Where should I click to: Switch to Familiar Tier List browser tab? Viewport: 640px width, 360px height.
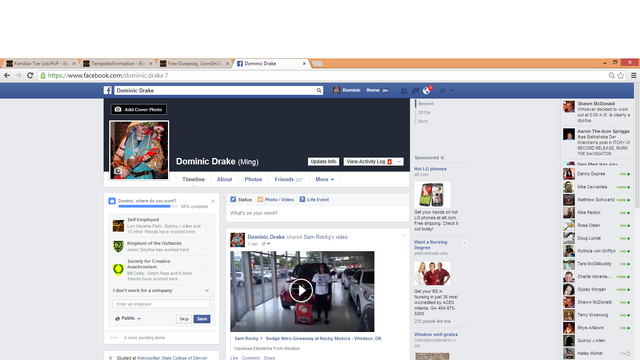(x=39, y=64)
